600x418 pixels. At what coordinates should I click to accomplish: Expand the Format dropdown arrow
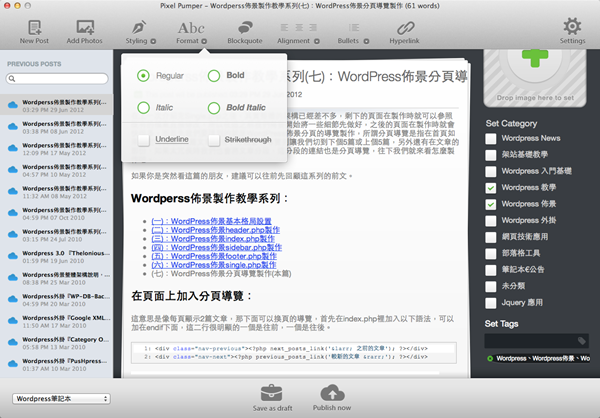tap(204, 41)
